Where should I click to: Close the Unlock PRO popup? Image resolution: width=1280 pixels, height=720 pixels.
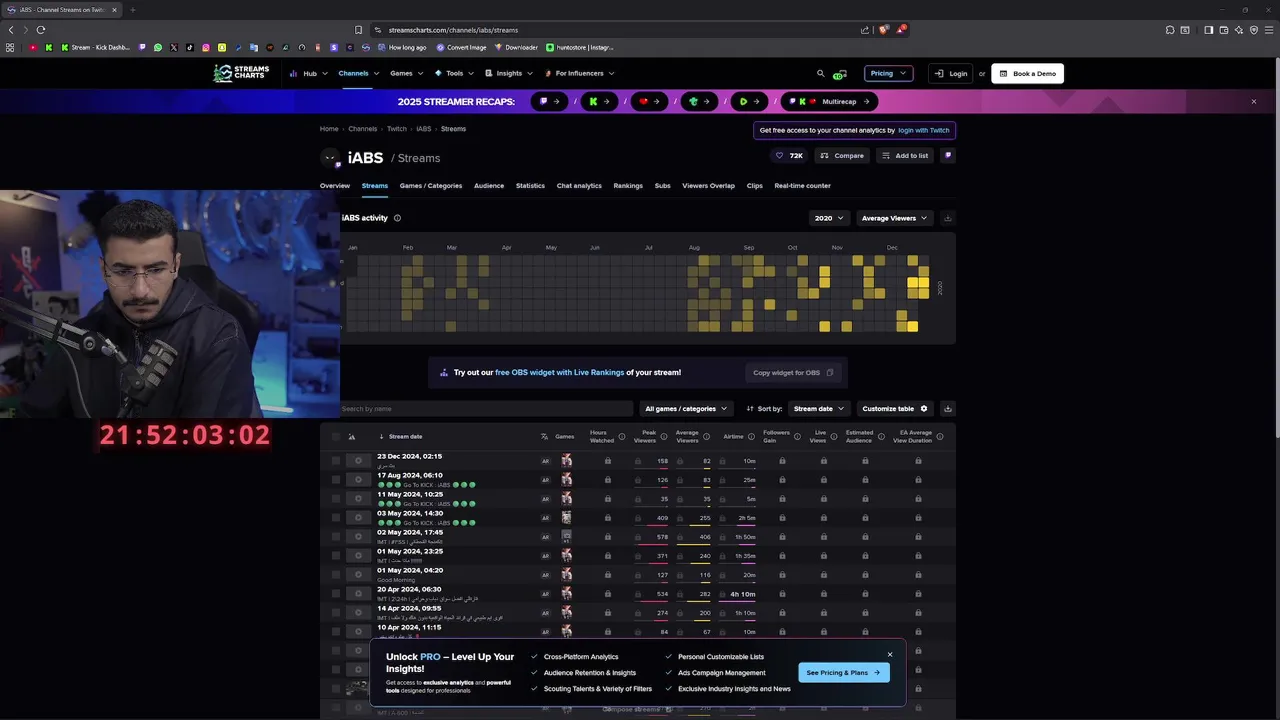889,655
